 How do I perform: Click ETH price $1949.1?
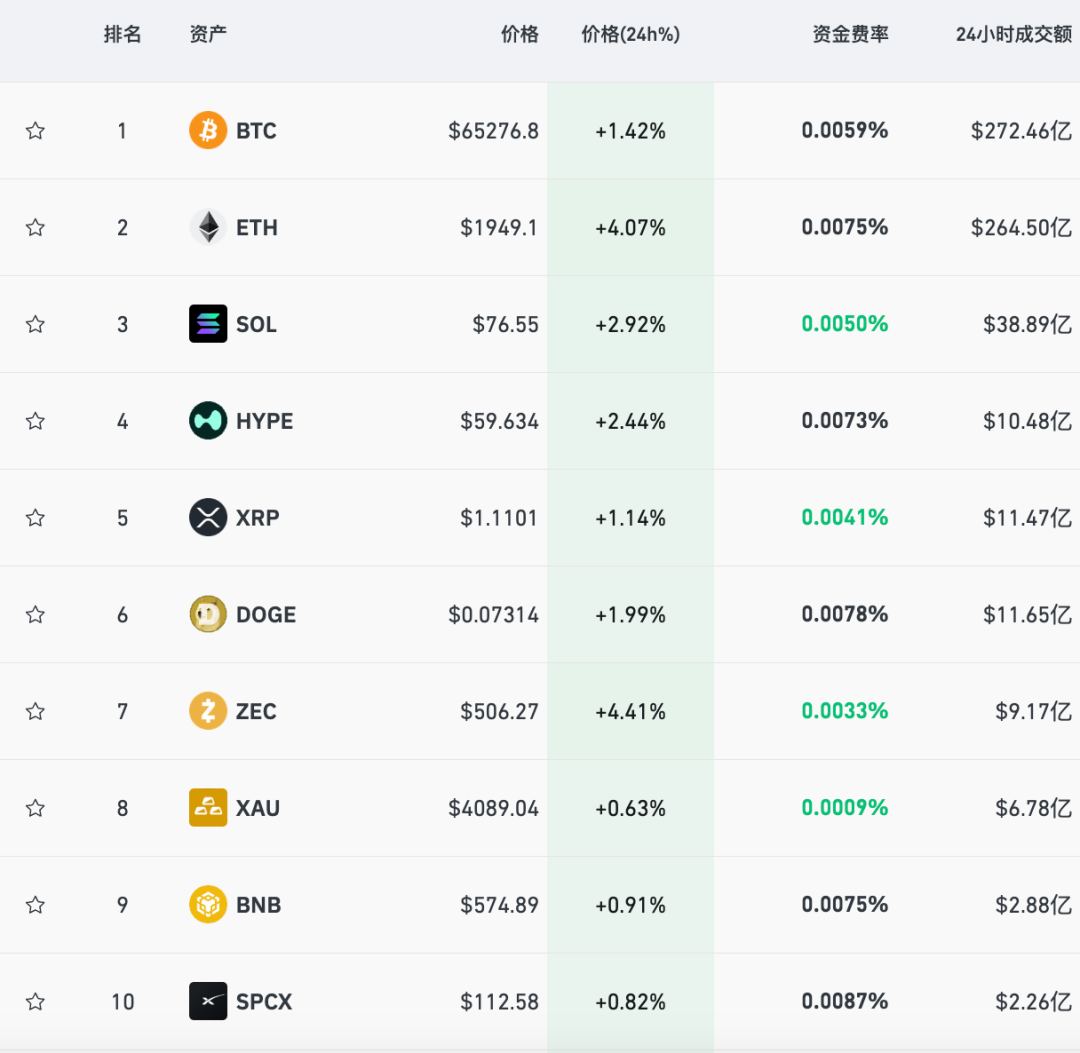click(x=499, y=227)
